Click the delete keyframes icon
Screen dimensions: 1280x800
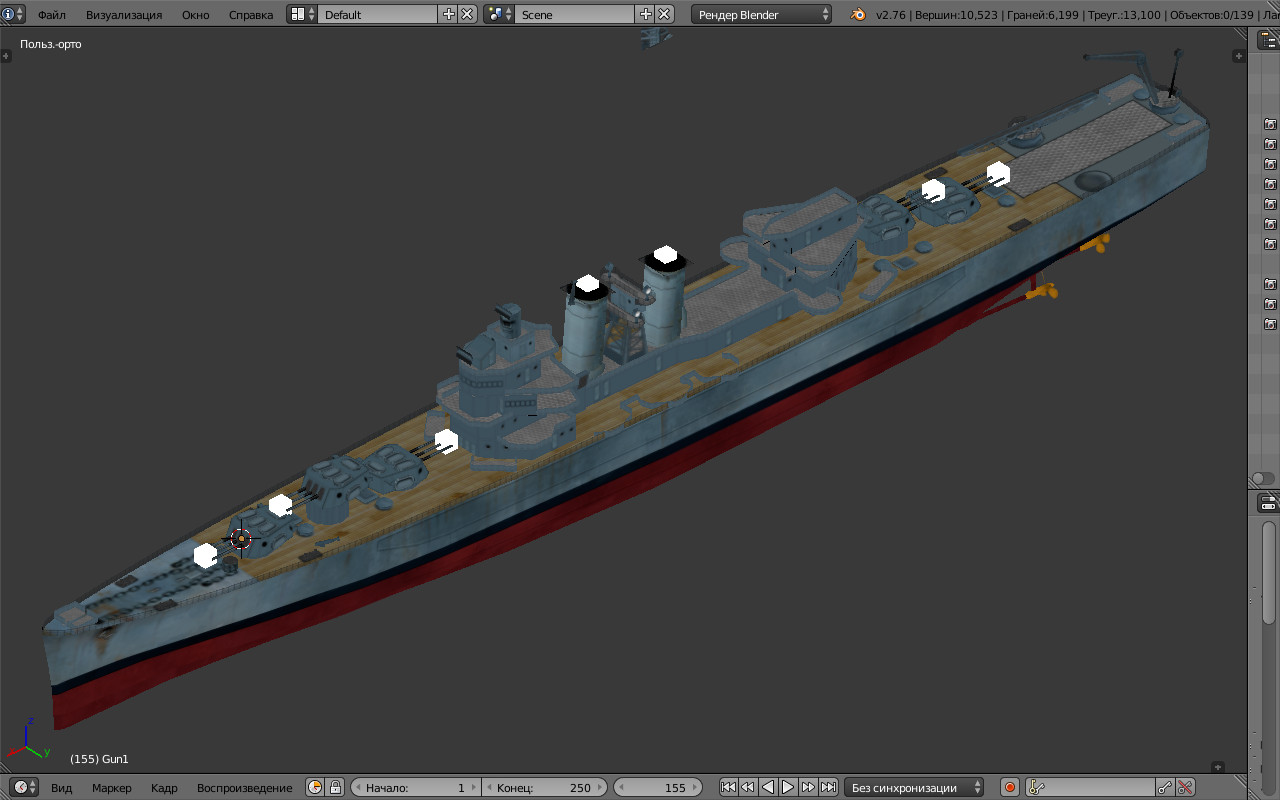(x=1185, y=787)
